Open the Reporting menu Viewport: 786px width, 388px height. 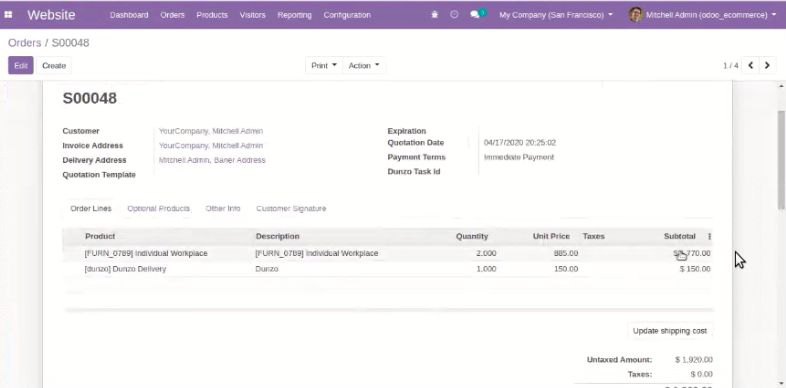(294, 15)
